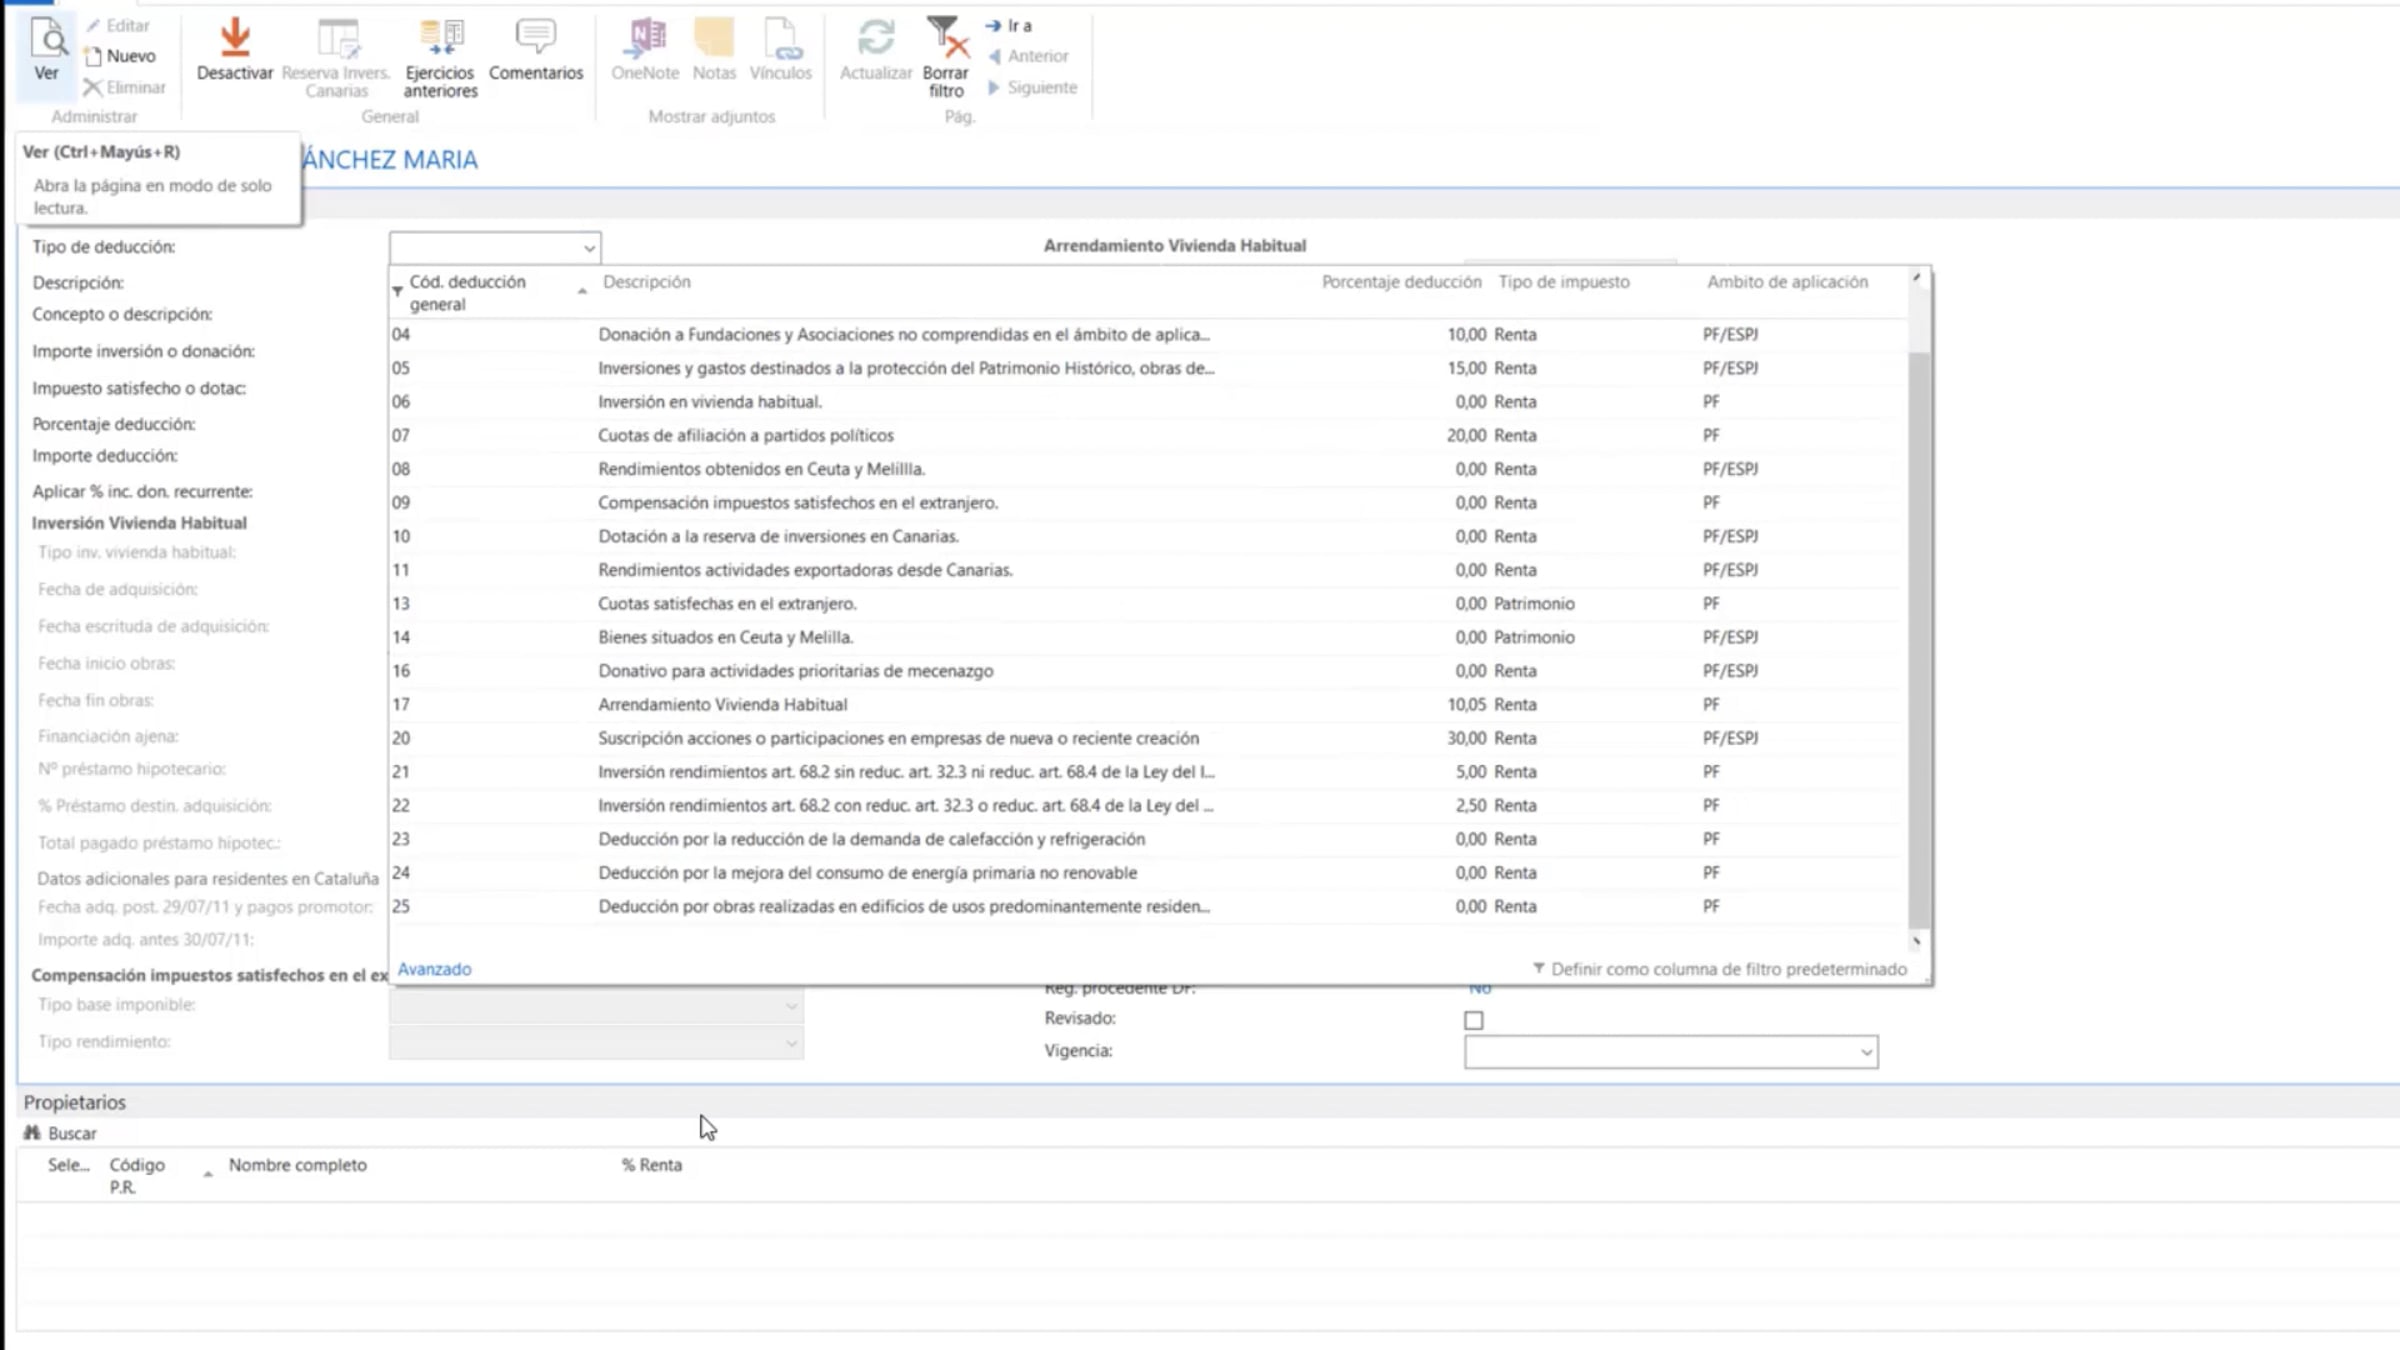The width and height of the screenshot is (2400, 1350).
Task: Go to Anterior record
Action: (1028, 56)
